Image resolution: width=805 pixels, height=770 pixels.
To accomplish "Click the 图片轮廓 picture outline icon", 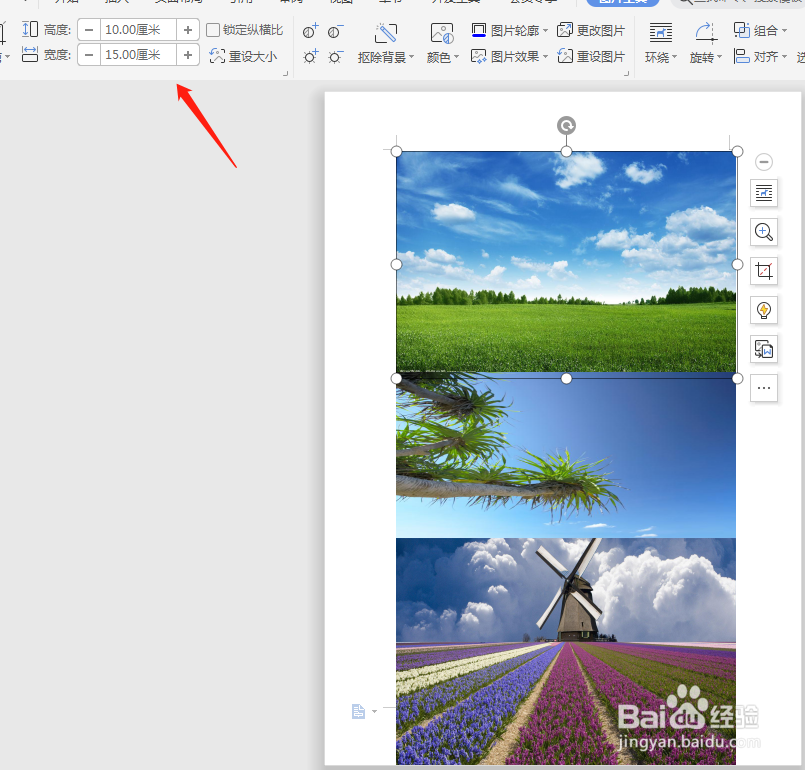I will [478, 30].
